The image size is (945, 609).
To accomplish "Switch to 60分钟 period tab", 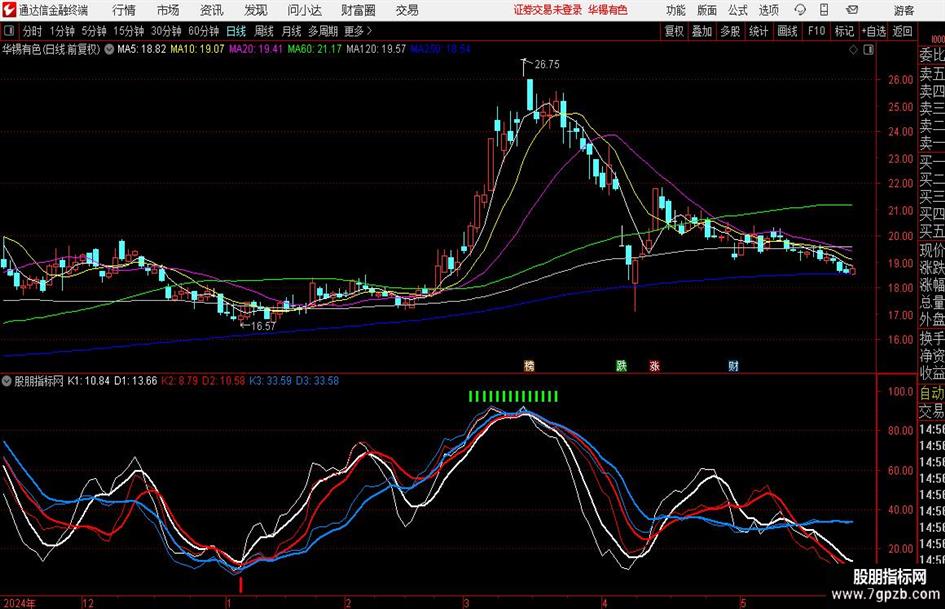I will point(203,31).
